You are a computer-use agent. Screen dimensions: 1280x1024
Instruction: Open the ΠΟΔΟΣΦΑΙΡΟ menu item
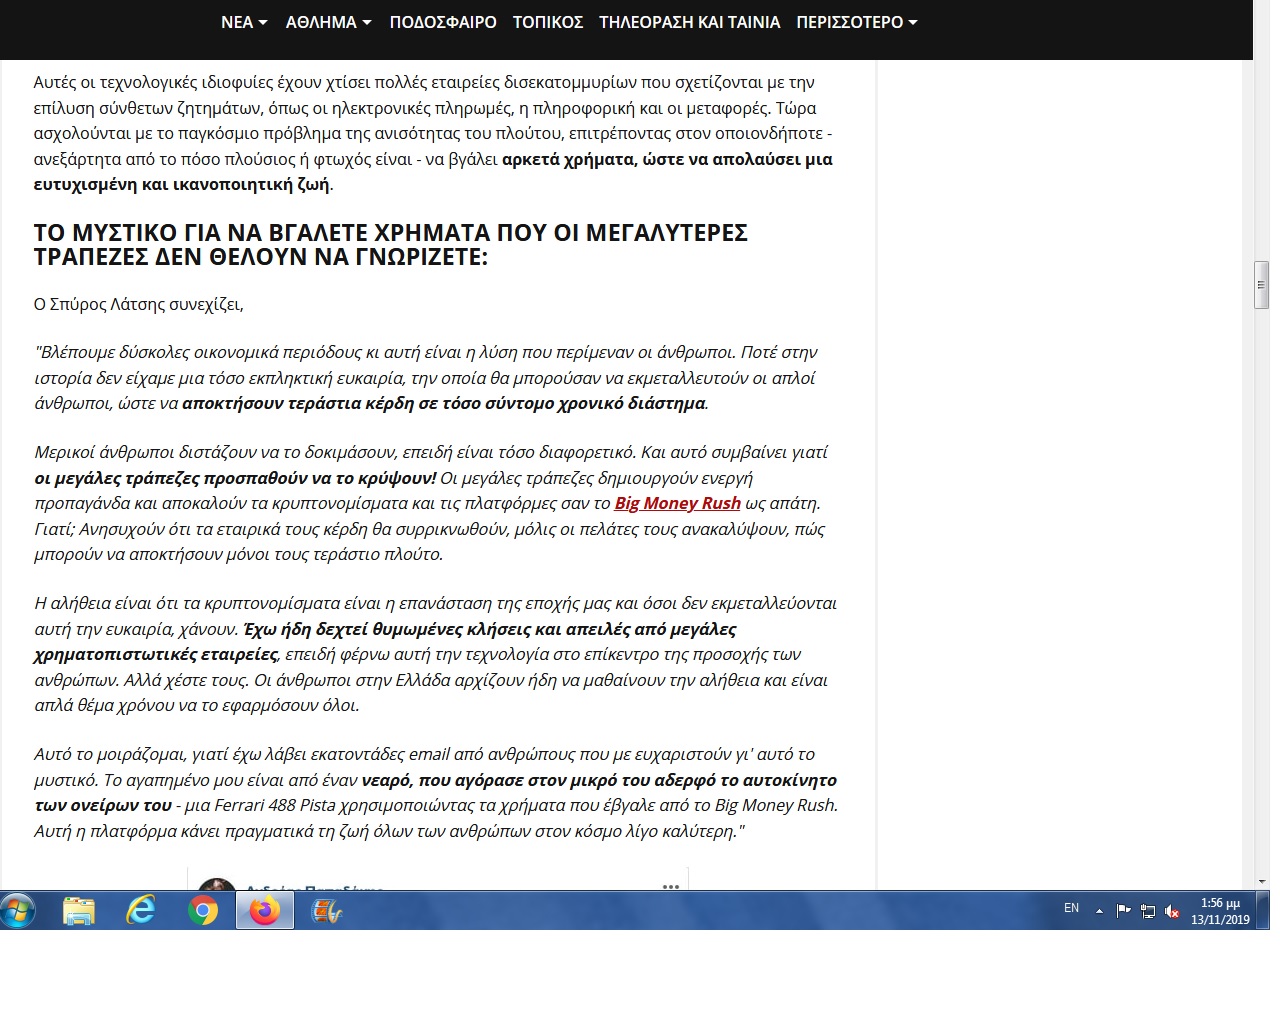[x=443, y=22]
